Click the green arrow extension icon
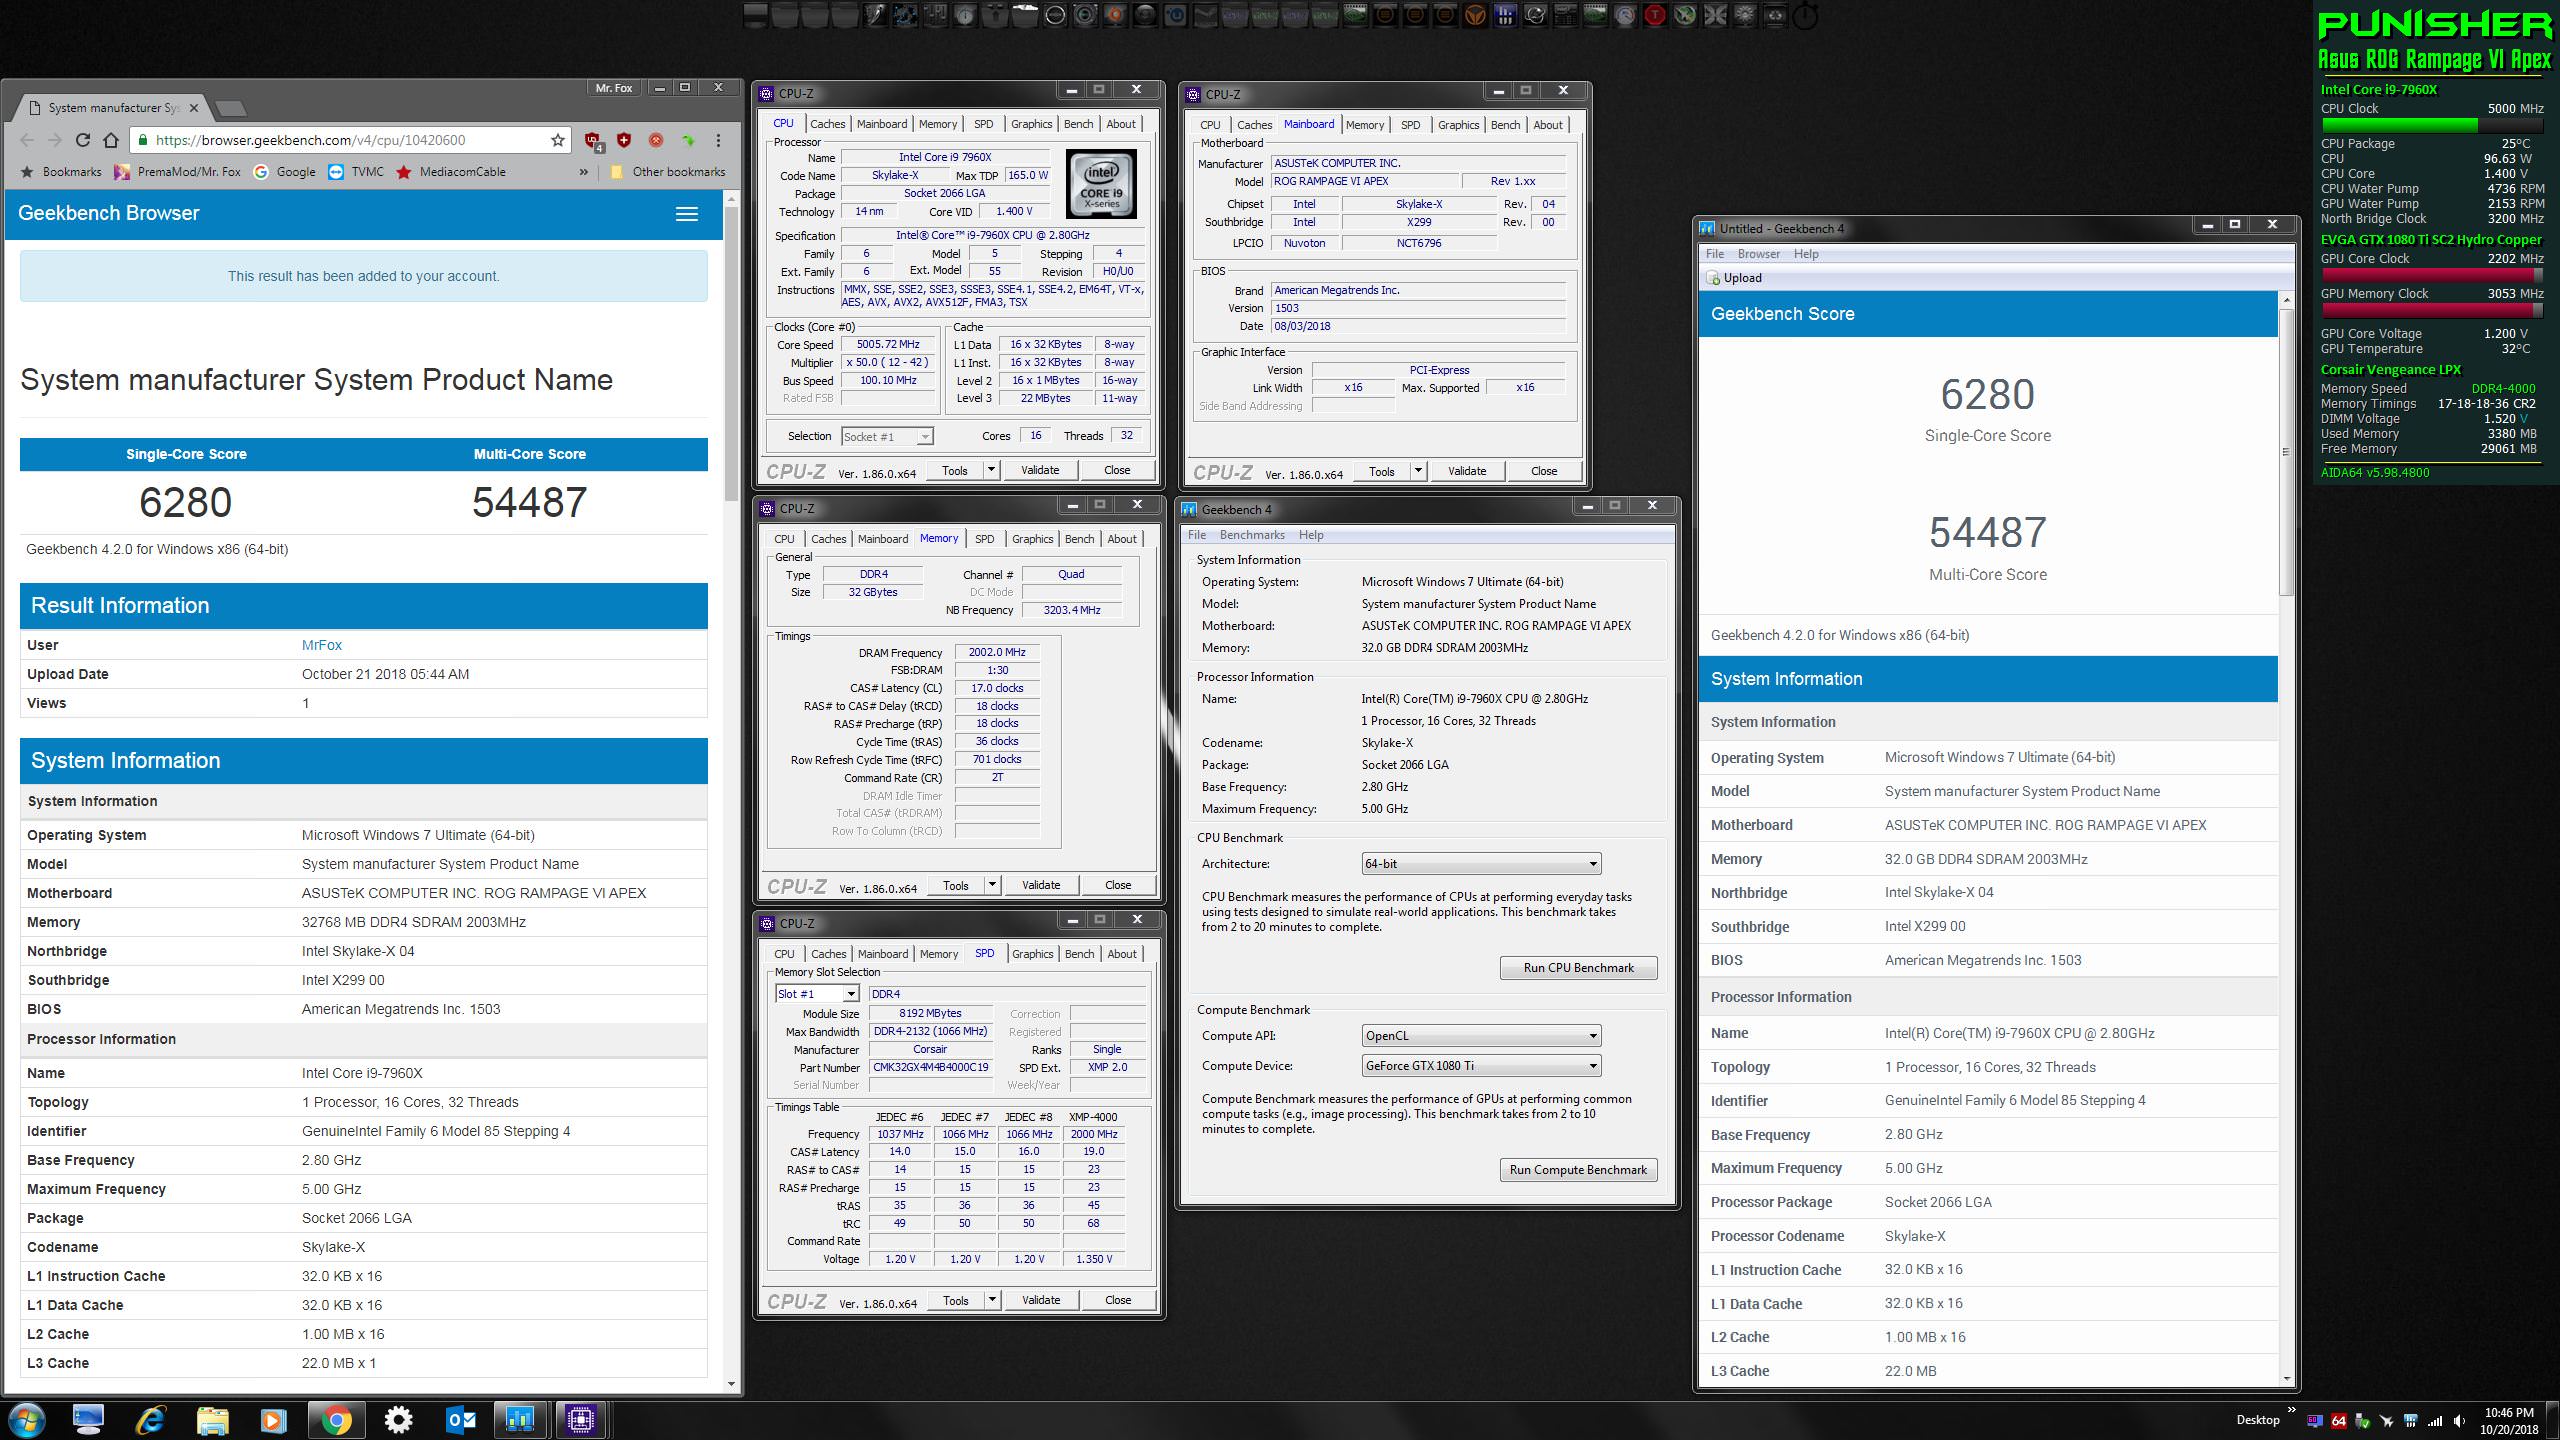The image size is (2560, 1440). tap(688, 140)
